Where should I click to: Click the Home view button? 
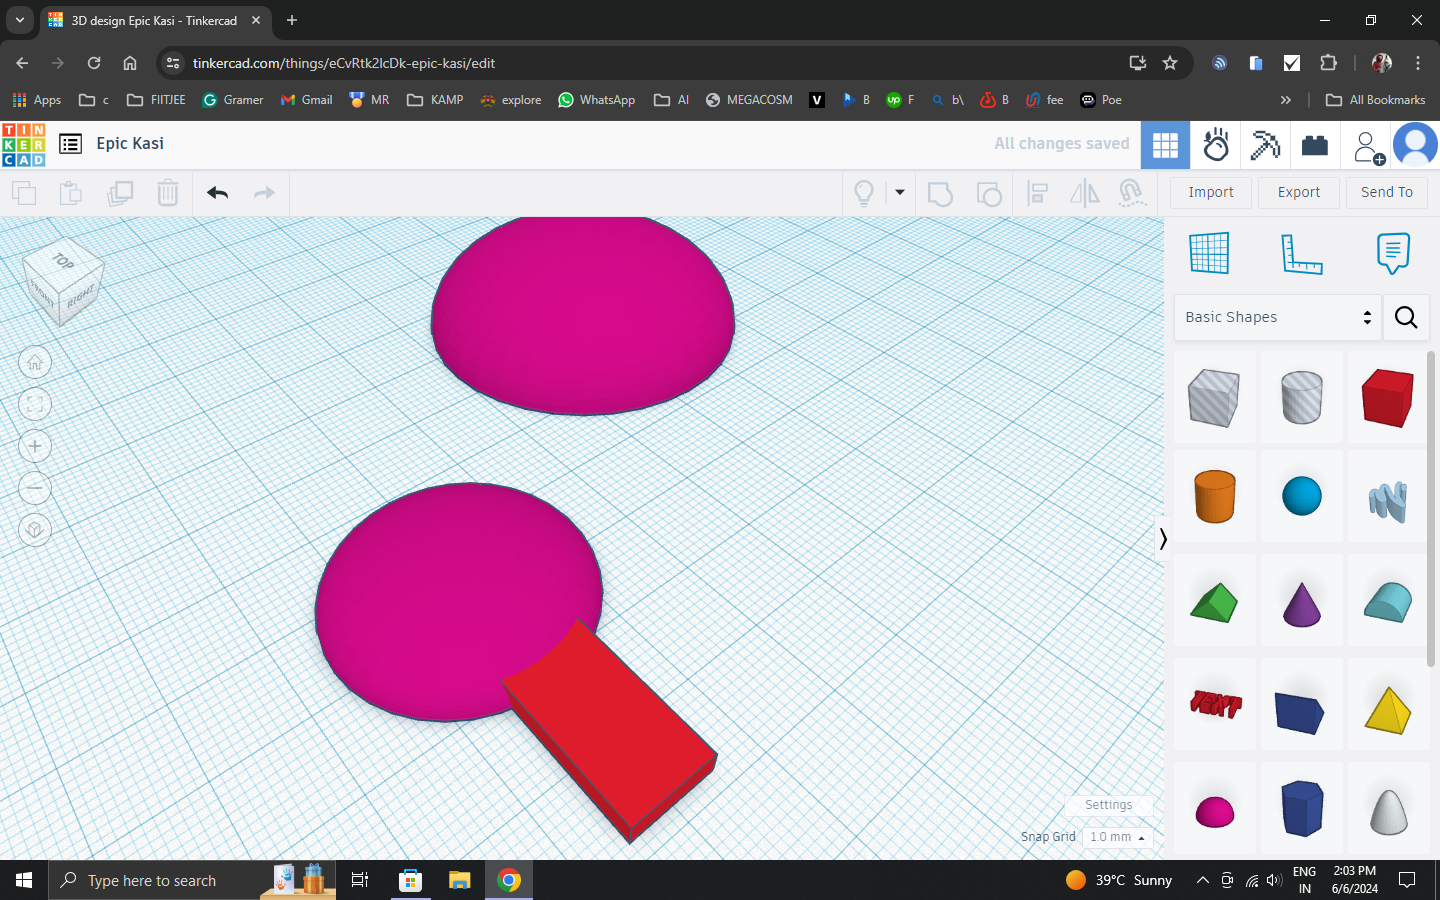click(35, 362)
